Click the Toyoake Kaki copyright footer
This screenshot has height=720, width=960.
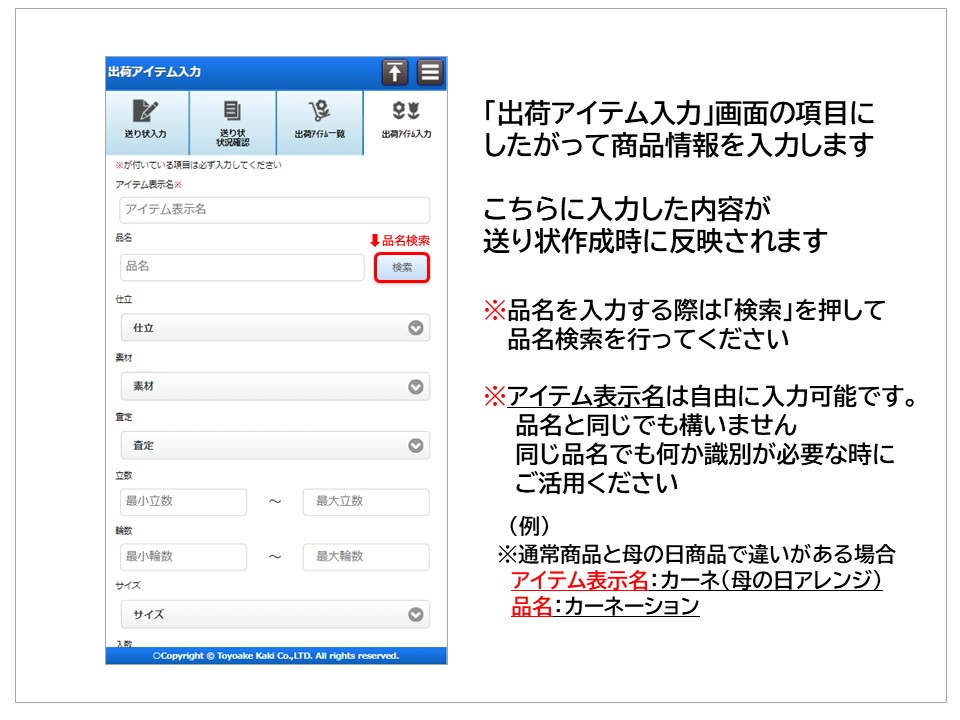pos(276,656)
